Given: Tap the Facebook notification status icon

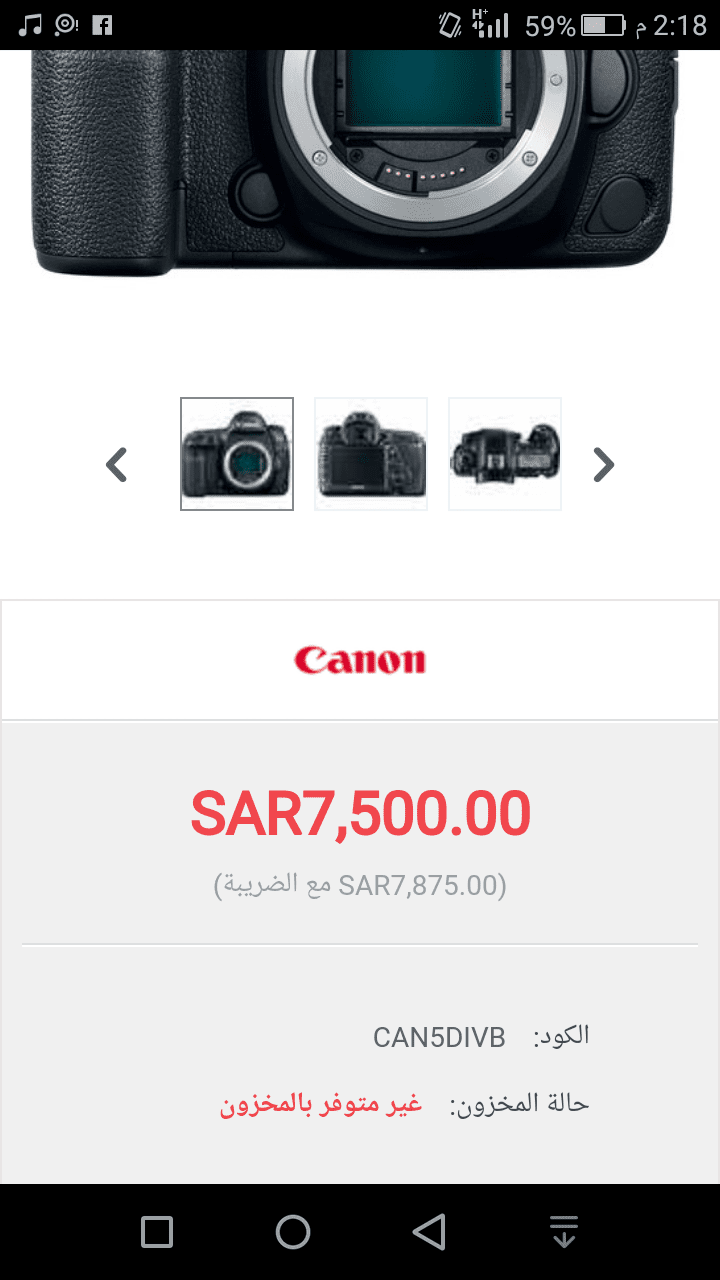Looking at the screenshot, I should click(102, 24).
